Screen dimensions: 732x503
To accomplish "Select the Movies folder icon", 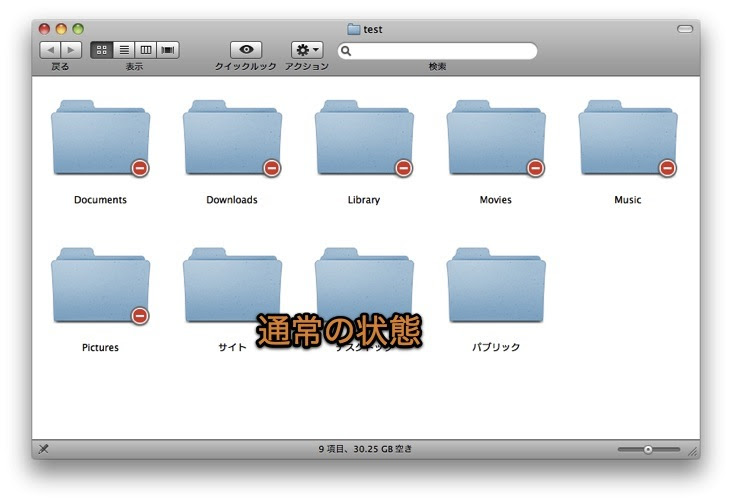I will pos(496,138).
